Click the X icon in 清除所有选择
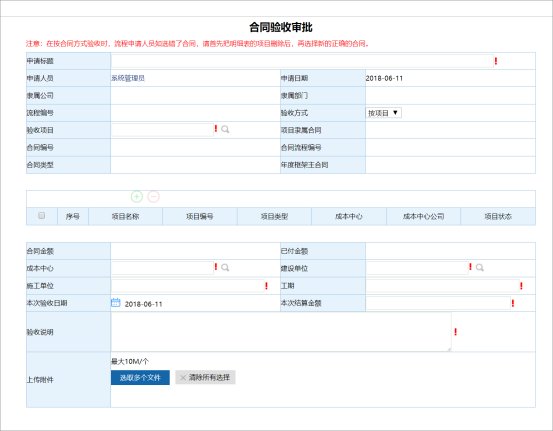The image size is (553, 431). [x=183, y=378]
